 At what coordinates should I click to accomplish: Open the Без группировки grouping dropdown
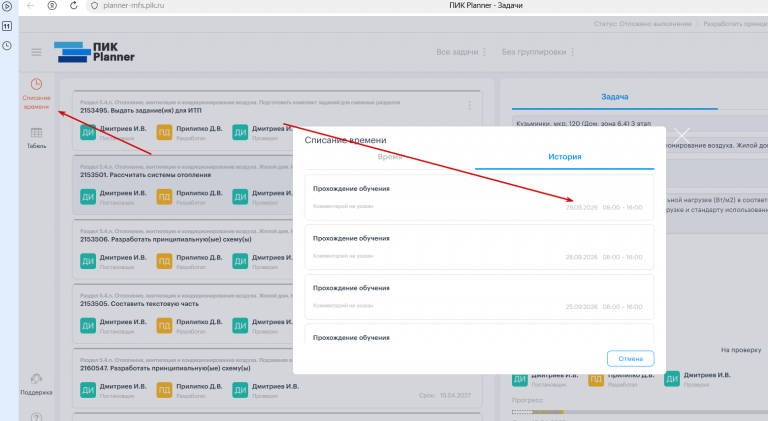point(538,52)
